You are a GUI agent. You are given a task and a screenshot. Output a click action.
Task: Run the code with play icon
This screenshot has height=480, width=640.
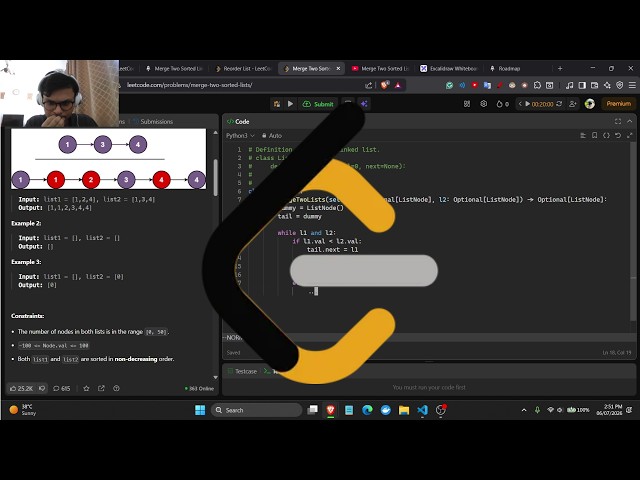[290, 104]
